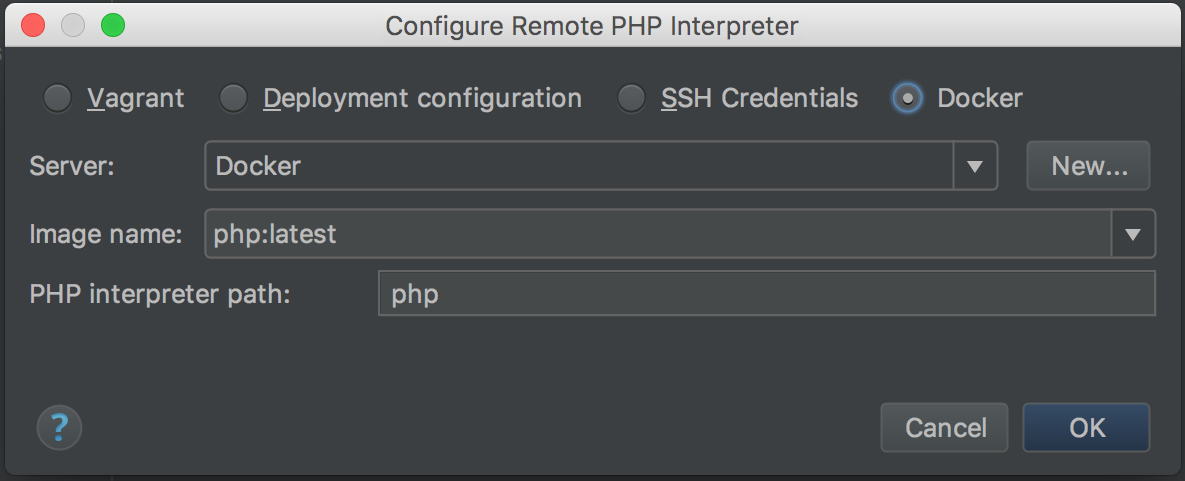Image resolution: width=1185 pixels, height=481 pixels.
Task: Confirm with the OK button
Action: click(x=1087, y=427)
